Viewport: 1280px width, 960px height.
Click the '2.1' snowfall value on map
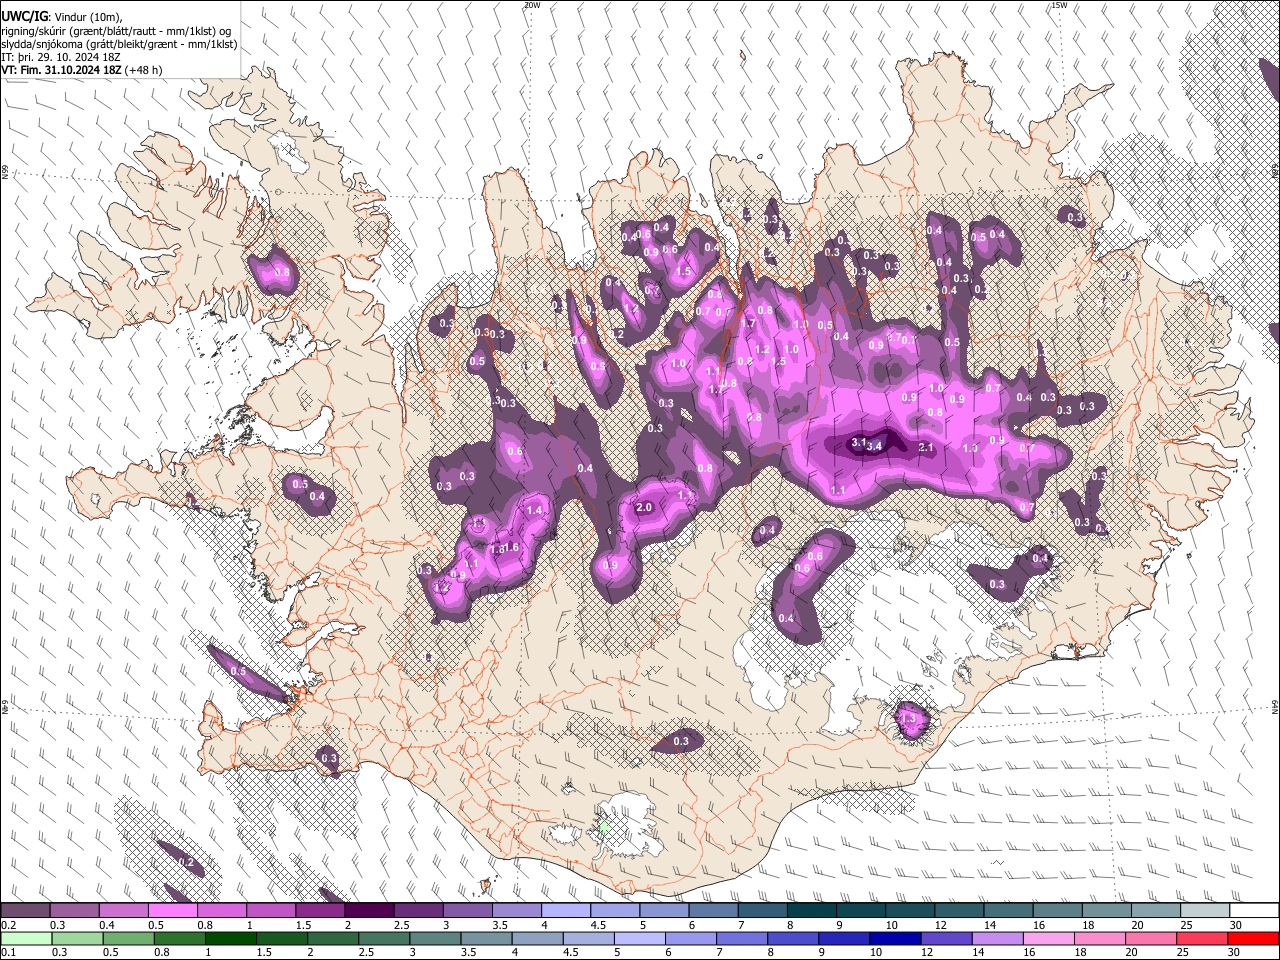tap(926, 447)
